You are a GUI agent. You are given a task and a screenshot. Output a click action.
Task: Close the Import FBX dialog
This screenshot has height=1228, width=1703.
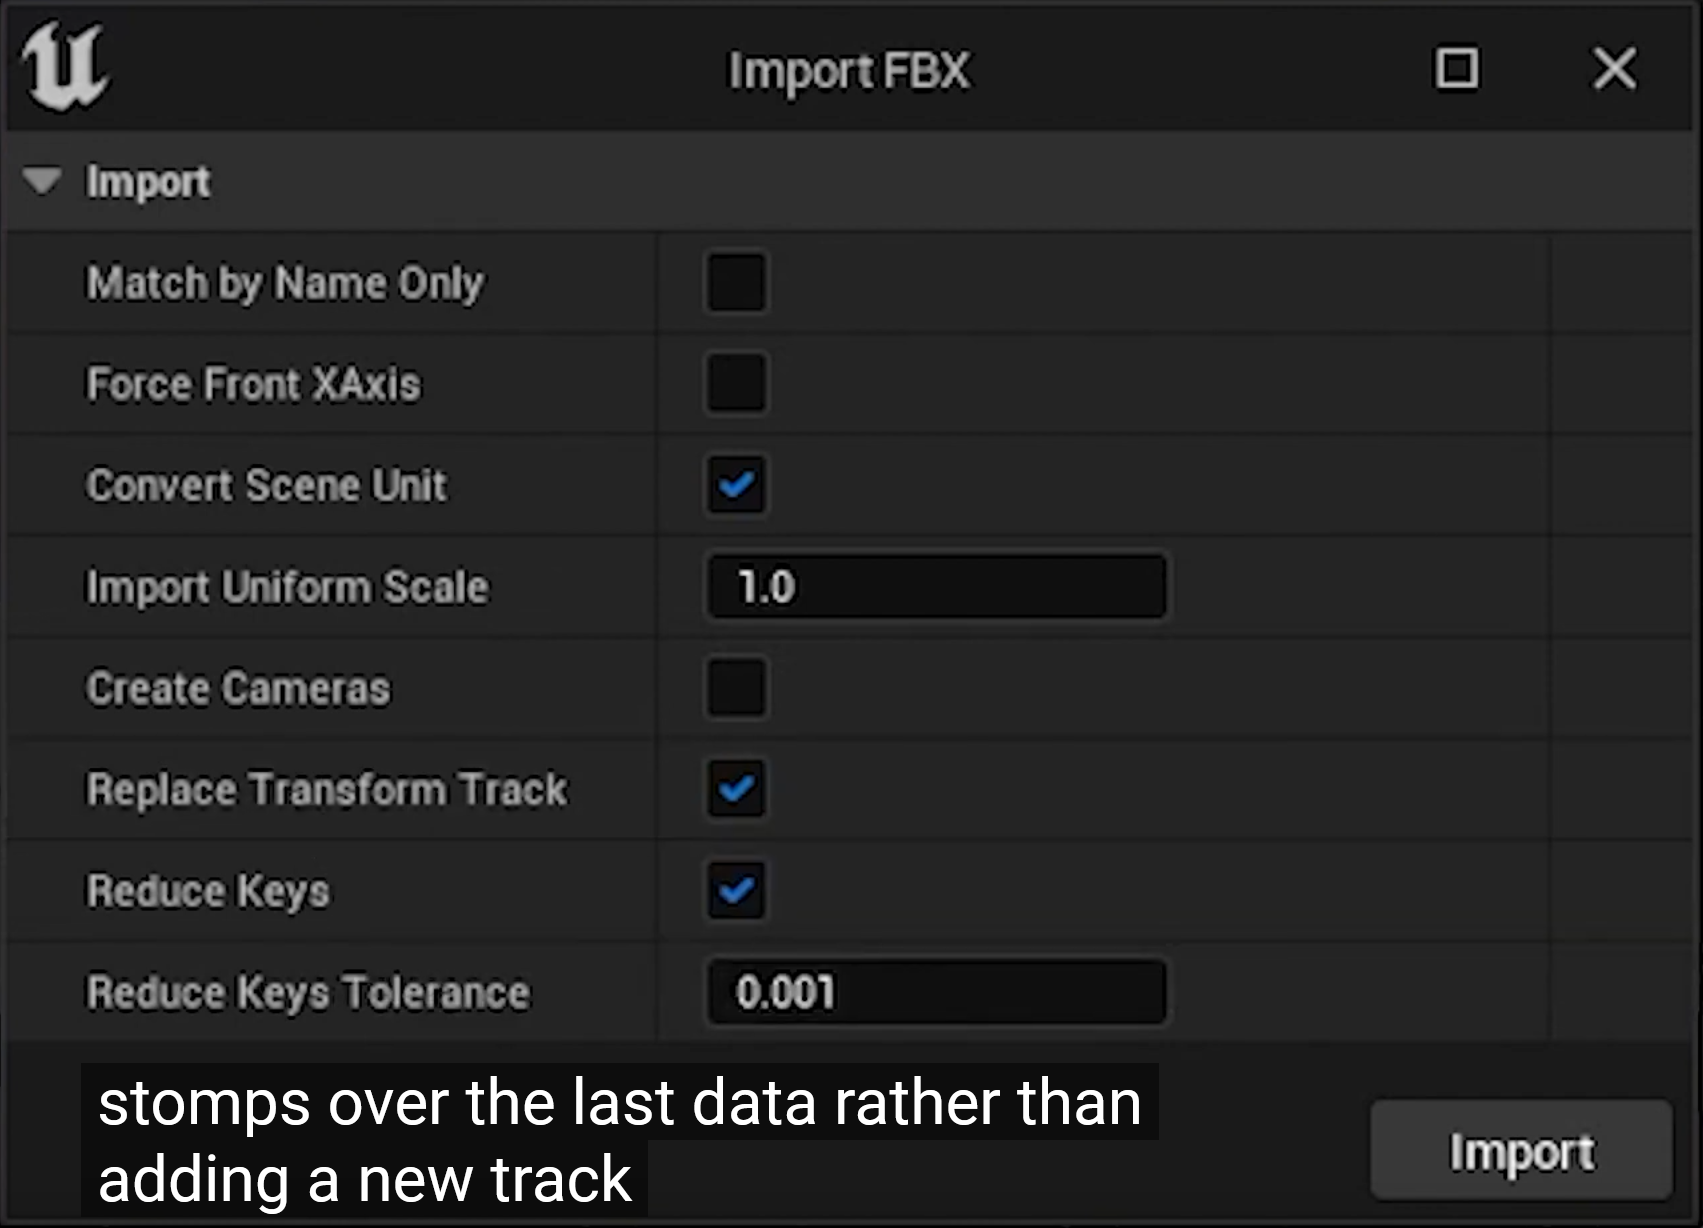1613,69
